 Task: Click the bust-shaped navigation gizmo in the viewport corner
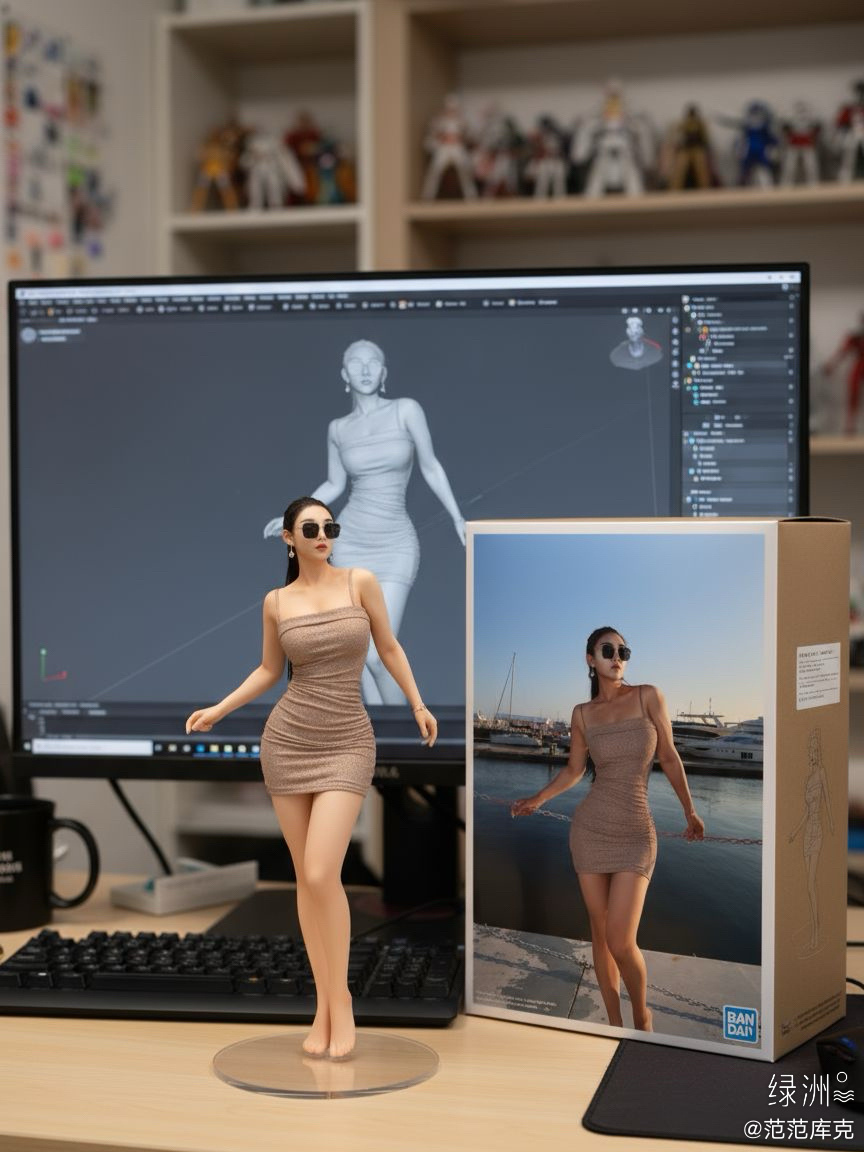pyautogui.click(x=636, y=343)
